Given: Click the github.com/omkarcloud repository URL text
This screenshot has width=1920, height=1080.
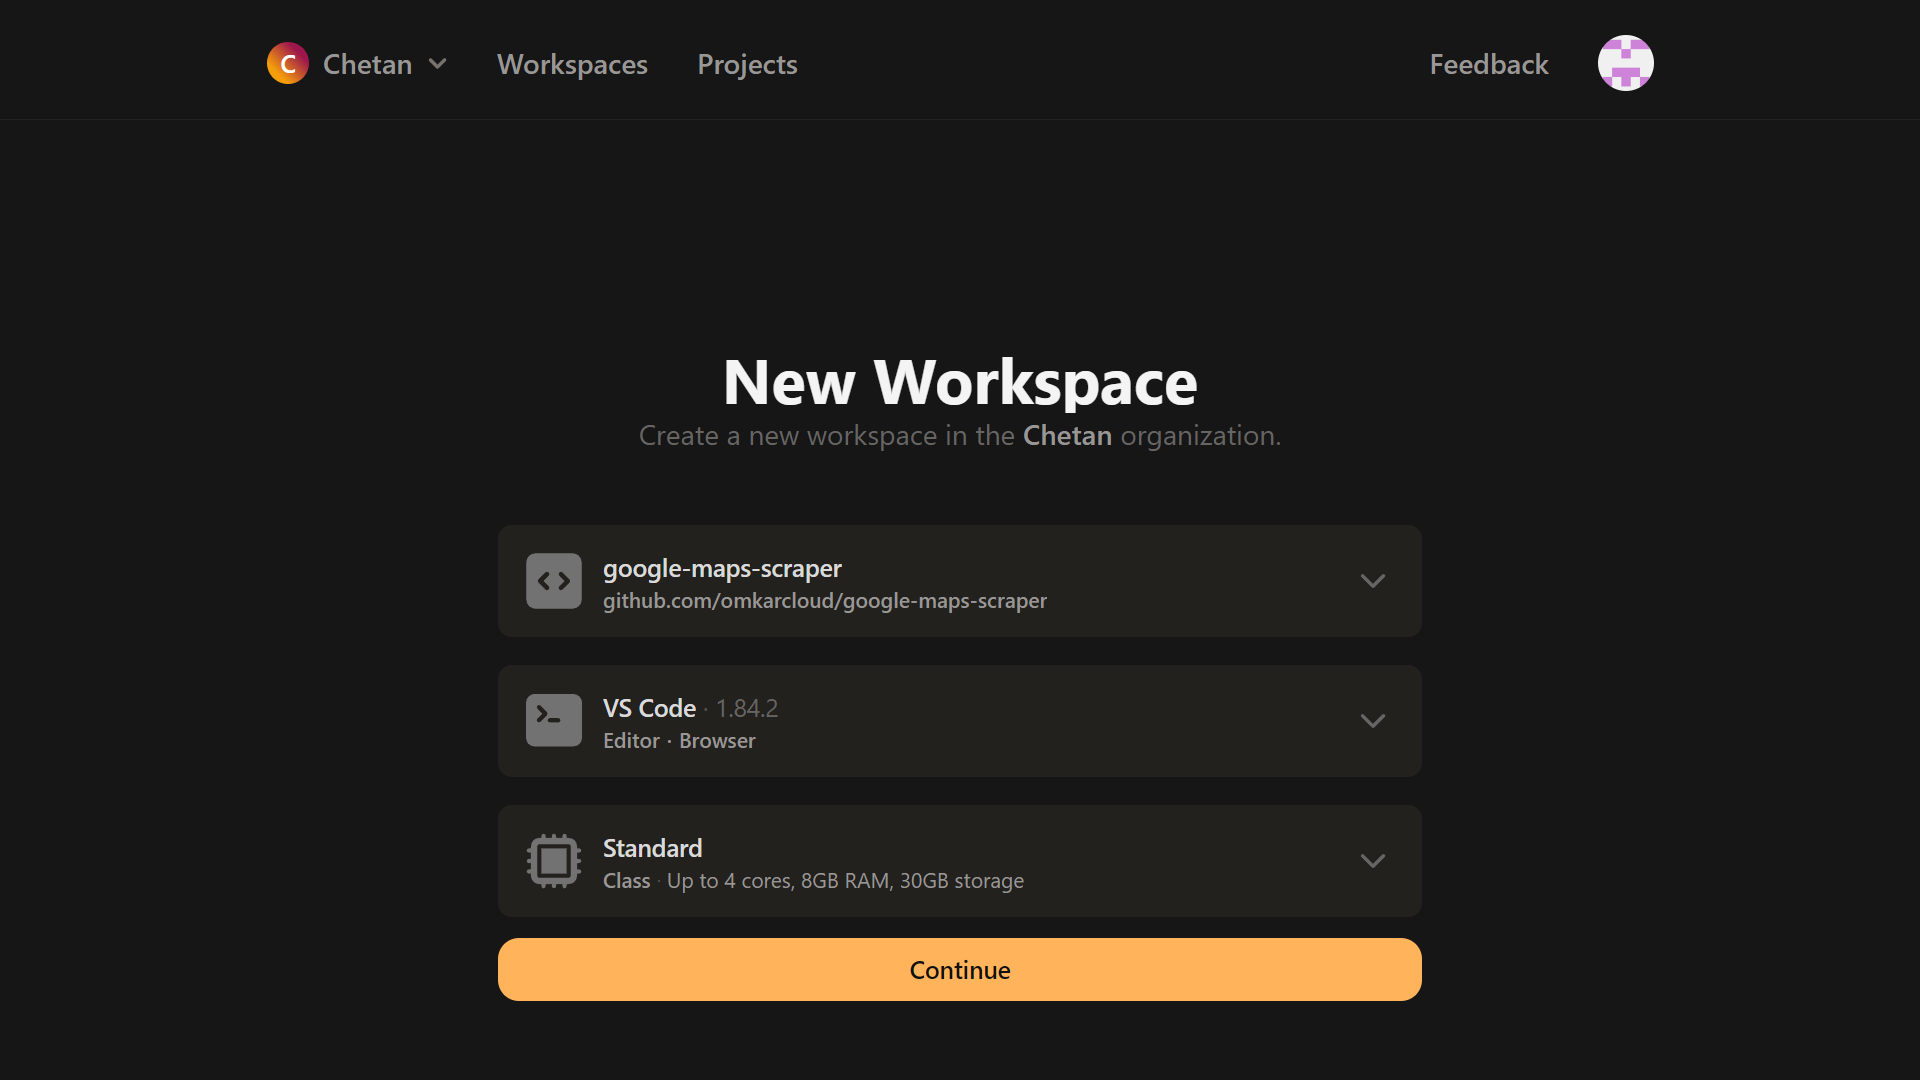Looking at the screenshot, I should tap(824, 601).
